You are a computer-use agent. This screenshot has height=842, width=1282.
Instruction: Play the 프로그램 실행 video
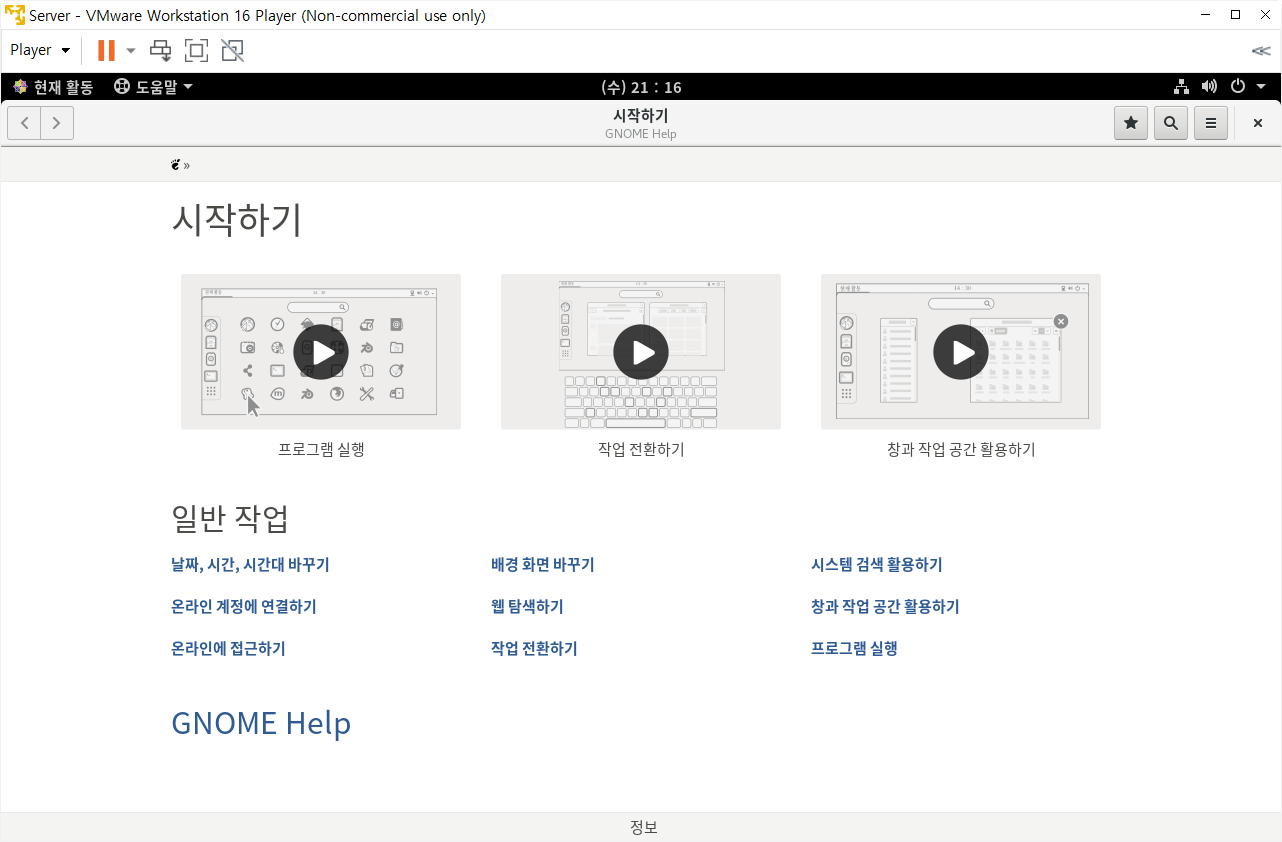click(x=321, y=352)
